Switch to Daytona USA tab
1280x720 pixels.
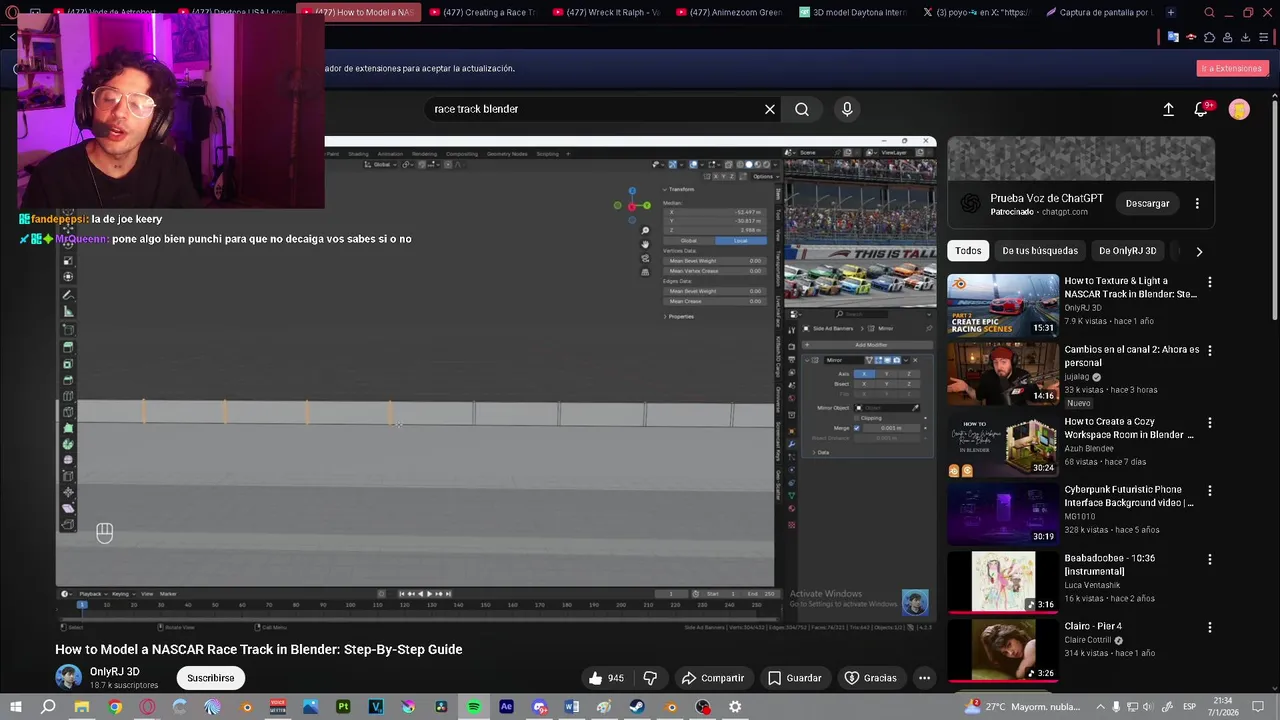(x=234, y=12)
